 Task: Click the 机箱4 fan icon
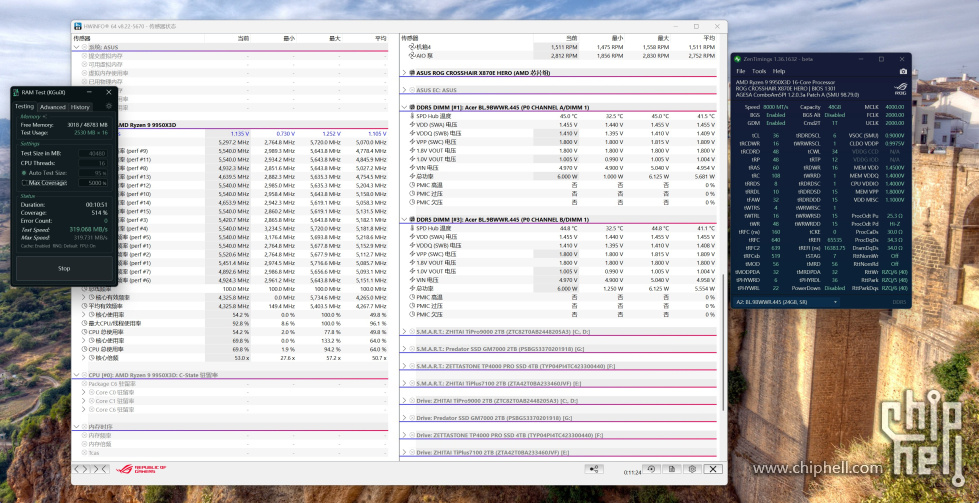pos(412,47)
